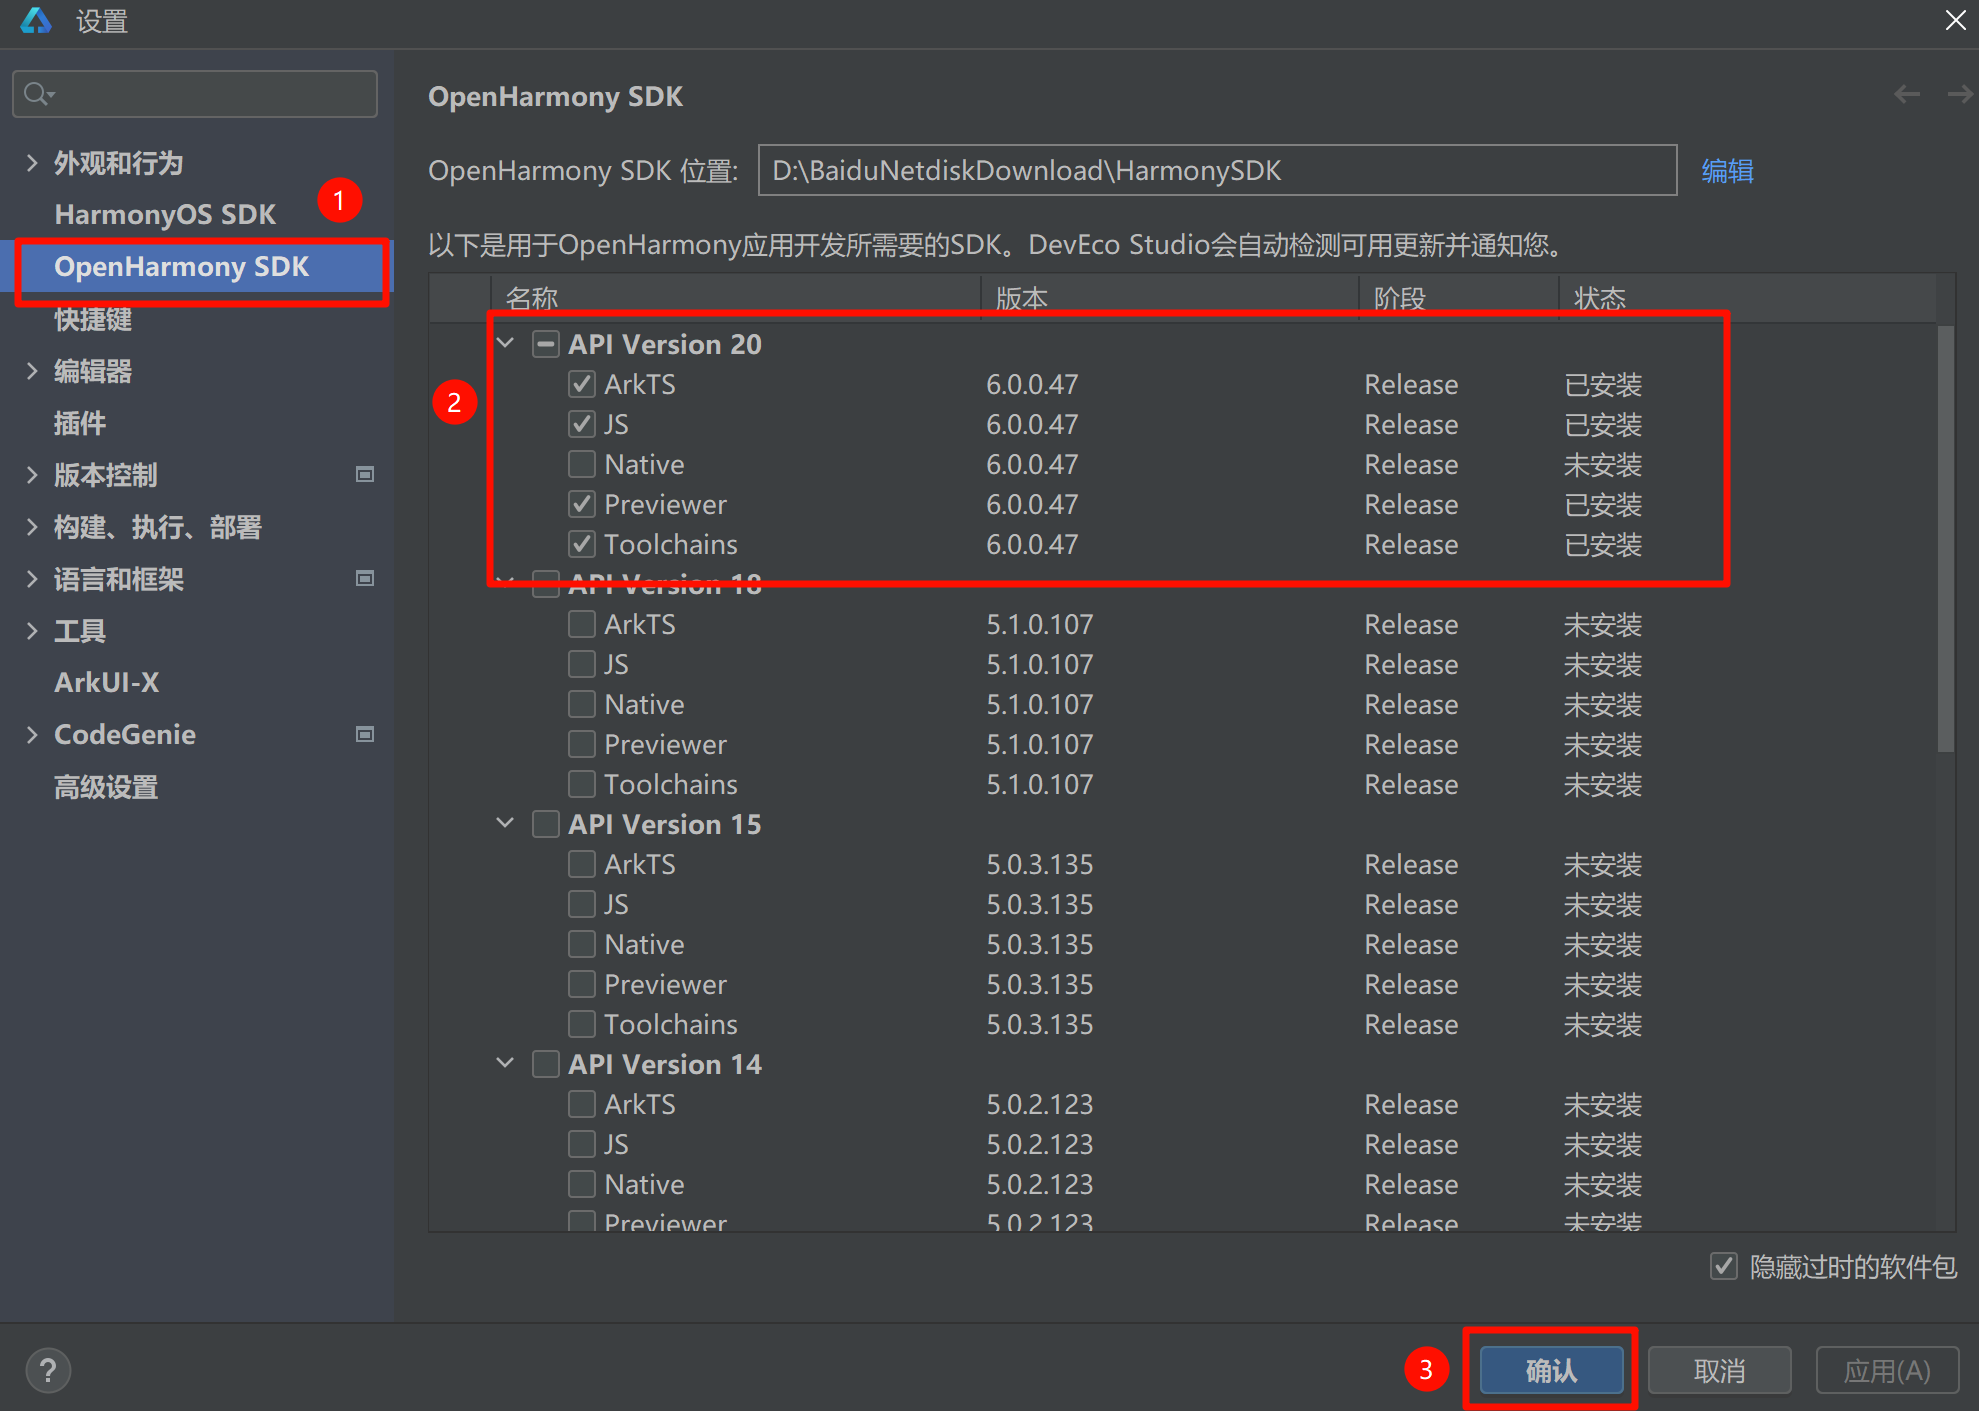Click the help question mark icon
The height and width of the screenshot is (1411, 1979).
point(47,1370)
